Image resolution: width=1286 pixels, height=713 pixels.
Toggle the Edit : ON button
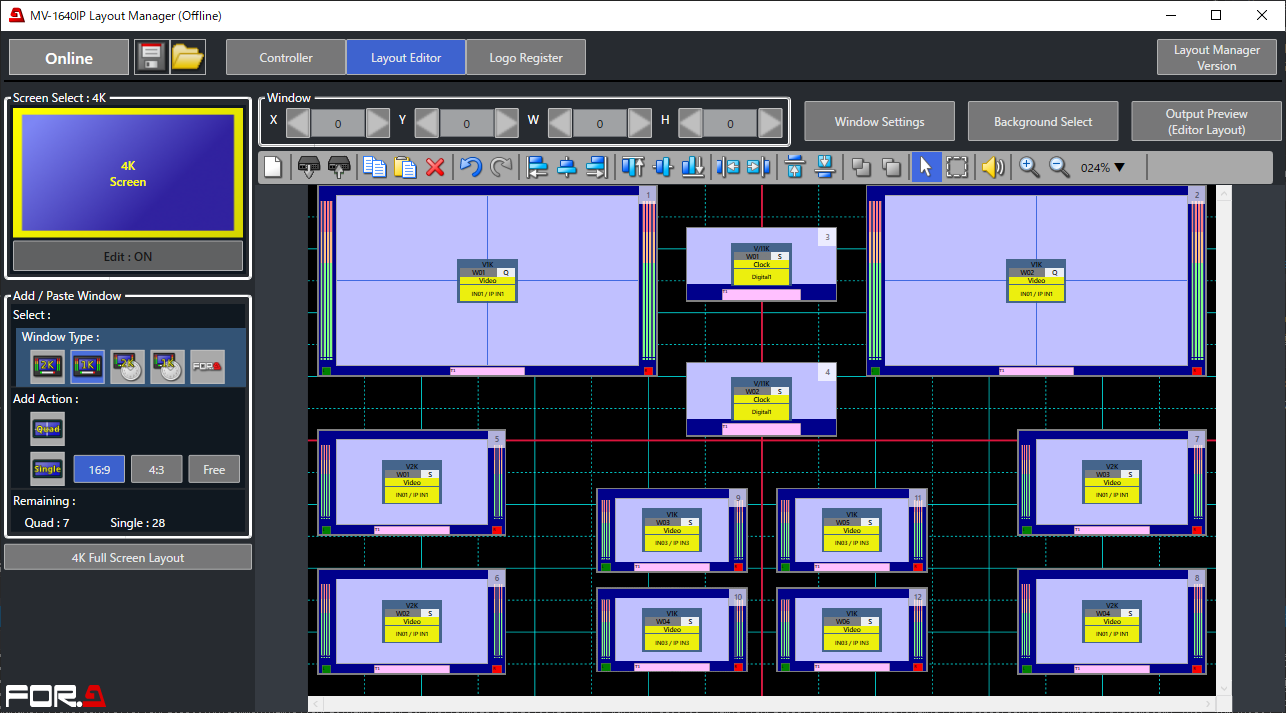pyautogui.click(x=128, y=256)
